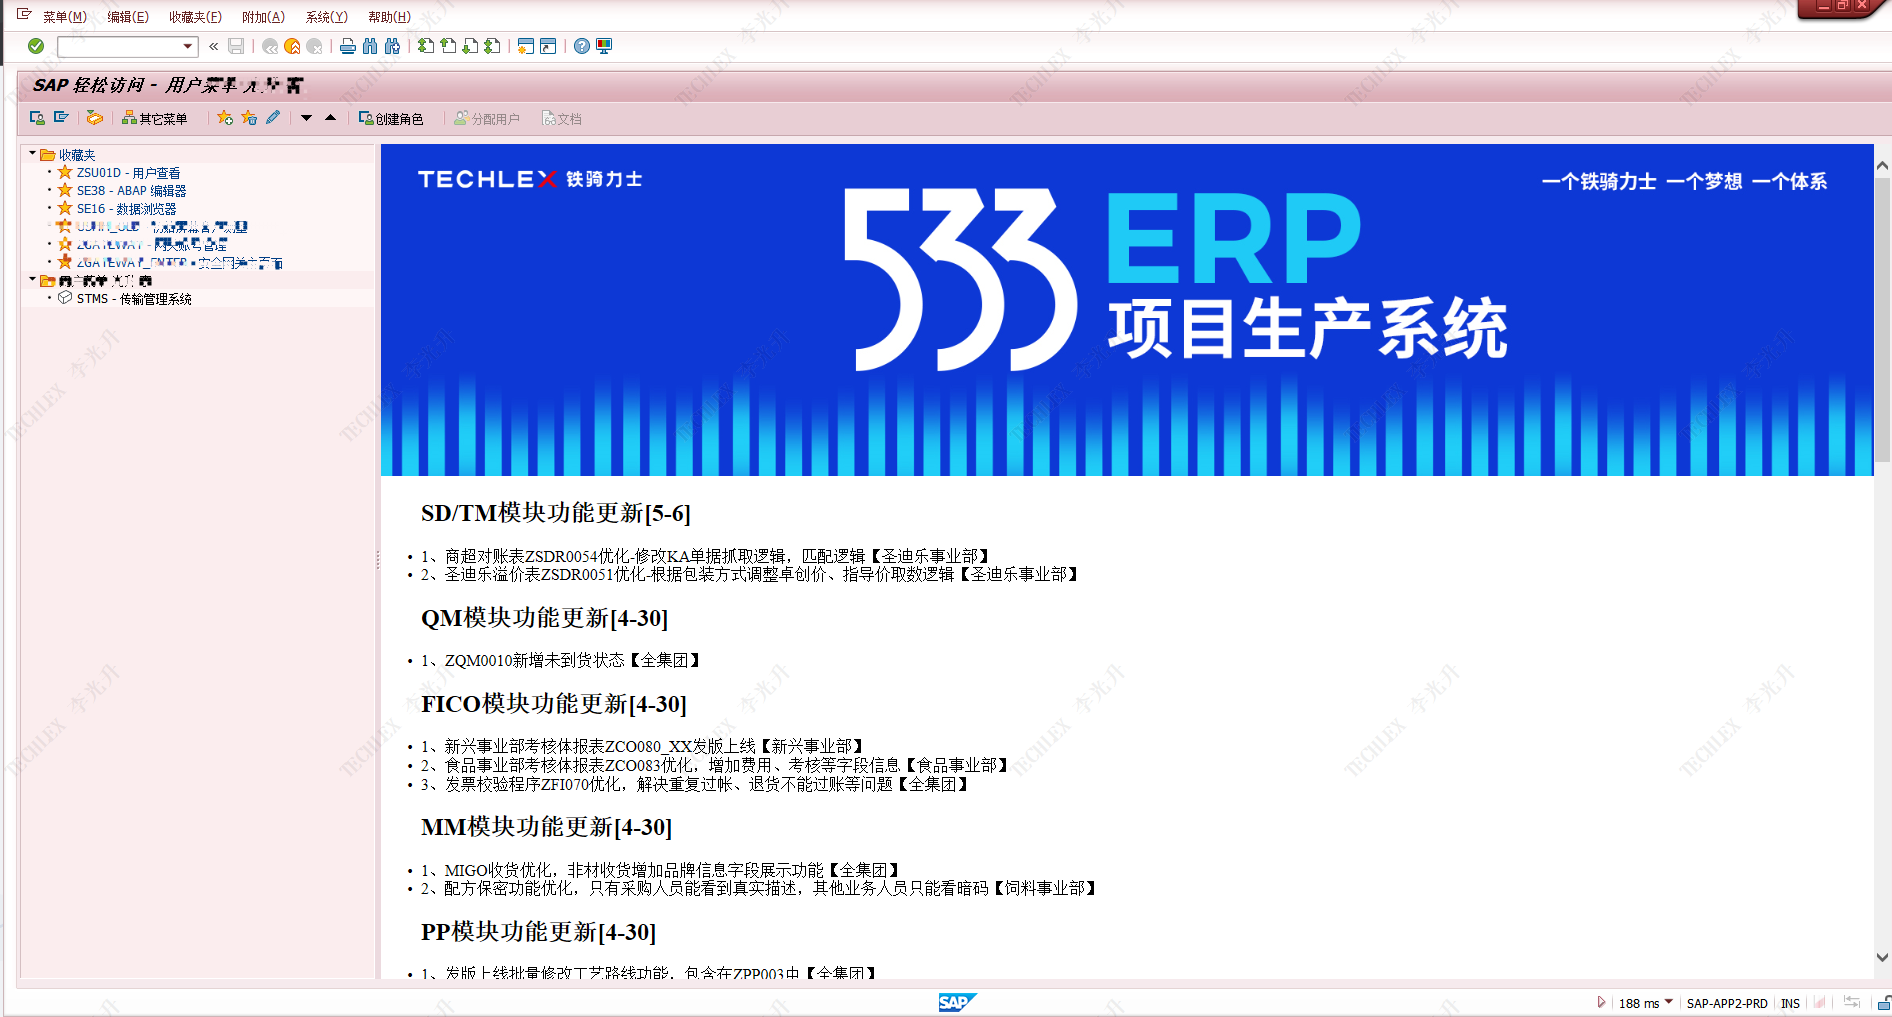Click the Find Next binoculars icon

(x=392, y=46)
